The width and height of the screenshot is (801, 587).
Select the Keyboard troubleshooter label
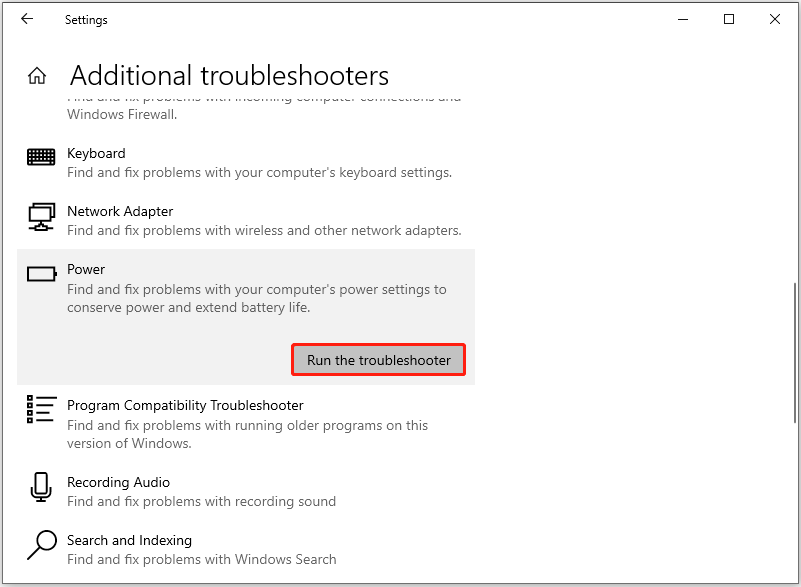[x=96, y=153]
